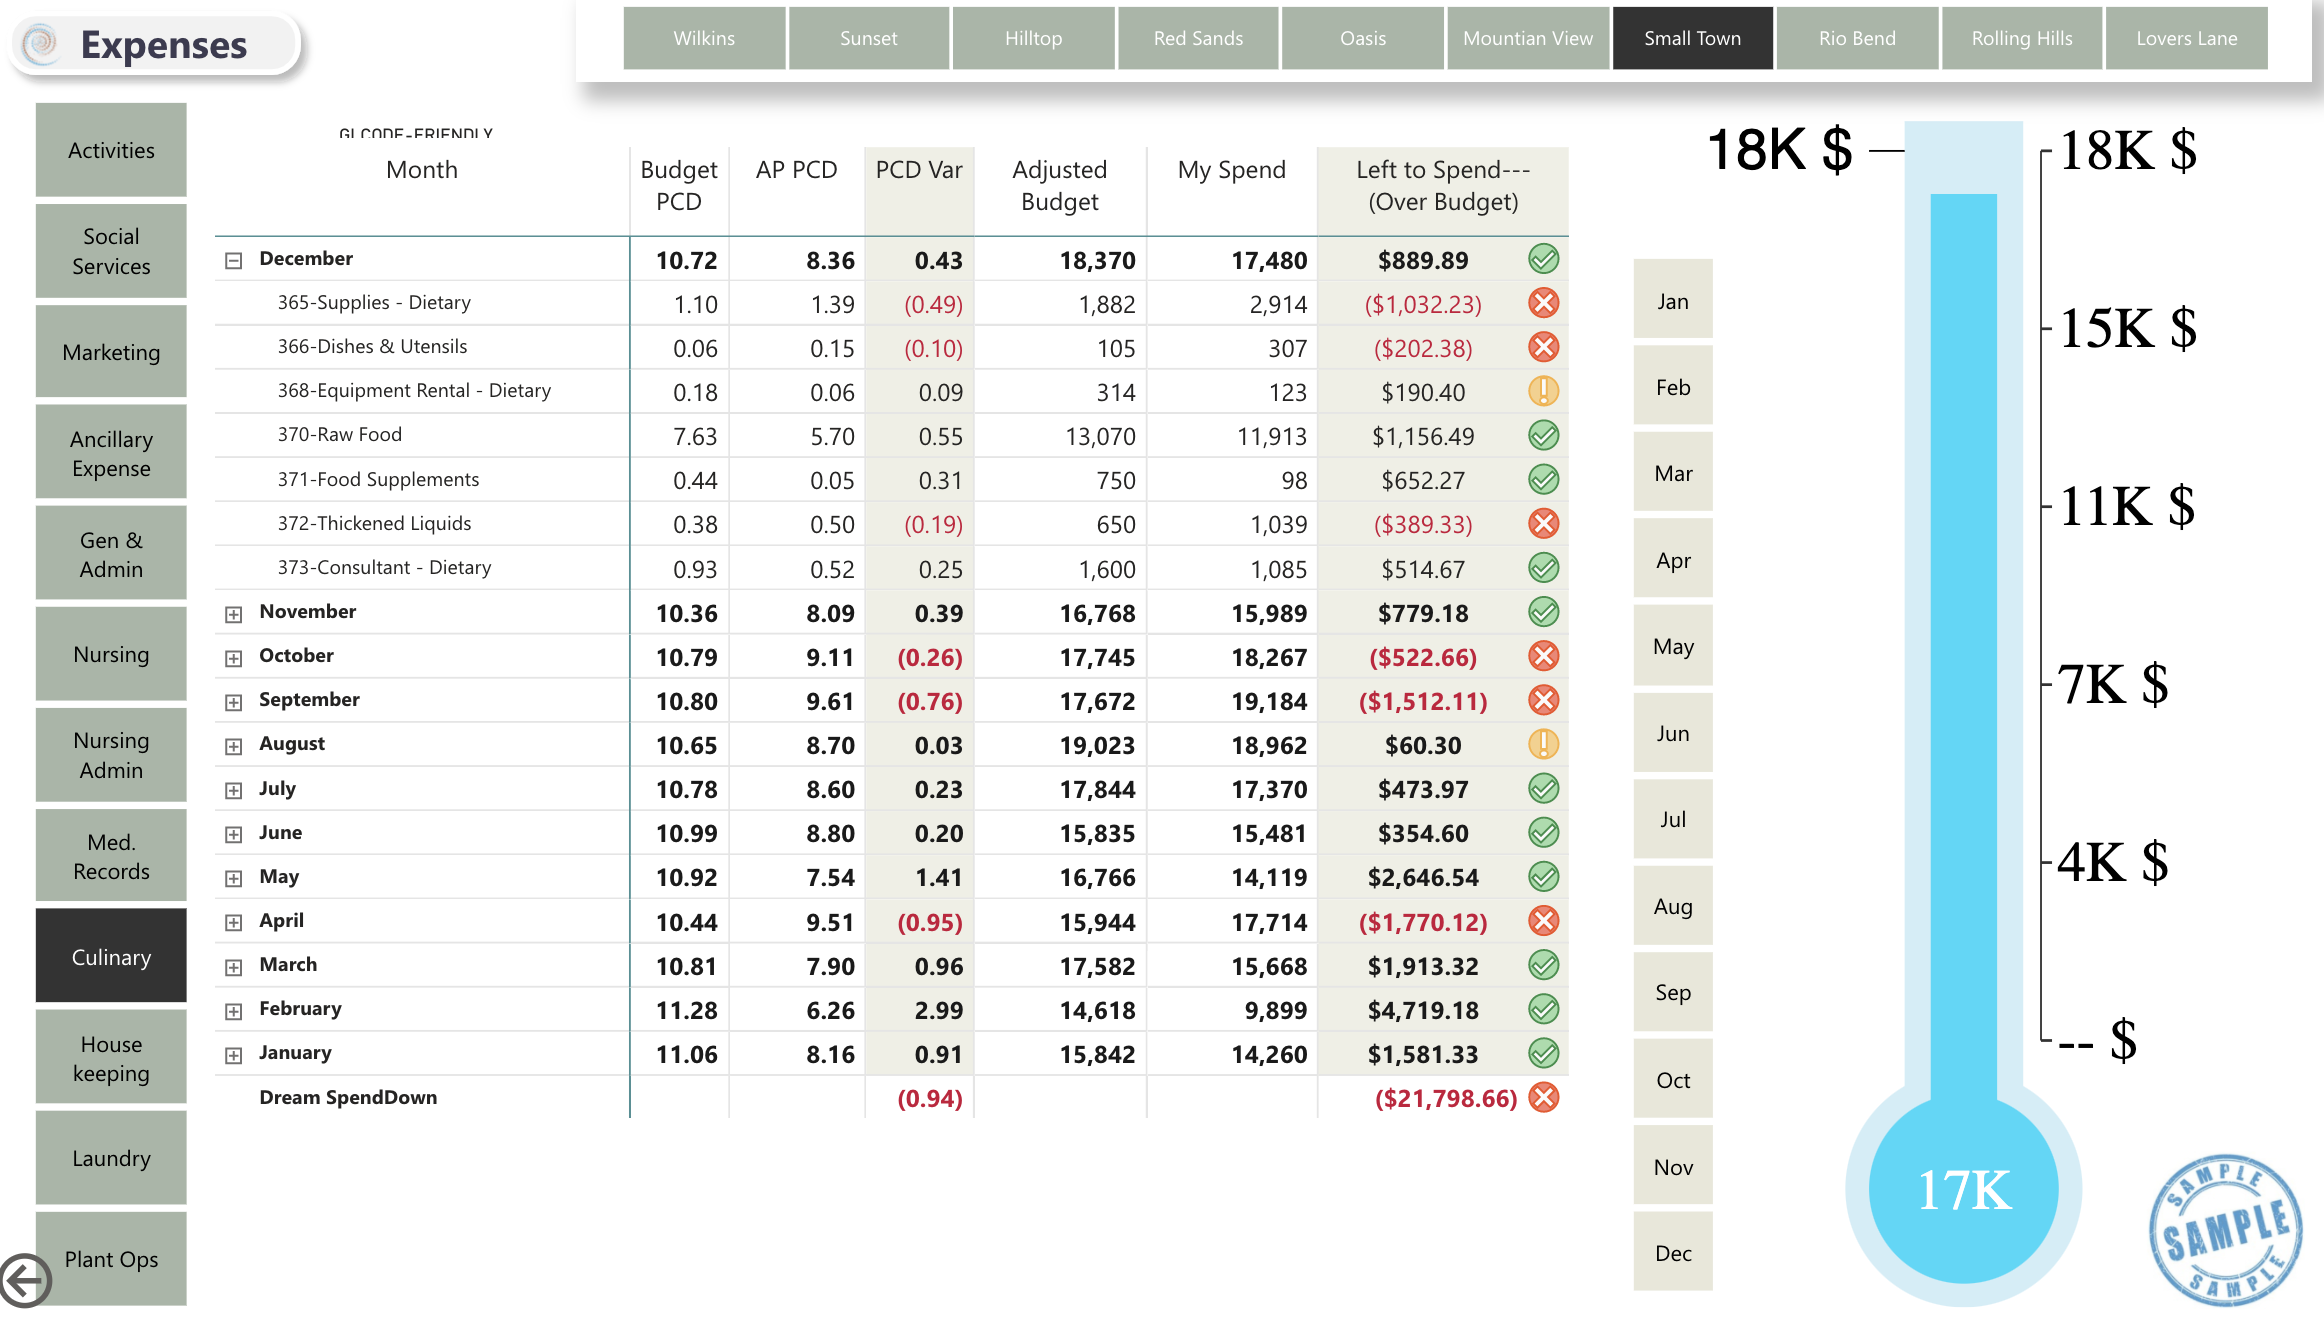Click August's yellow warning status icon
The width and height of the screenshot is (2324, 1336).
coord(1543,745)
